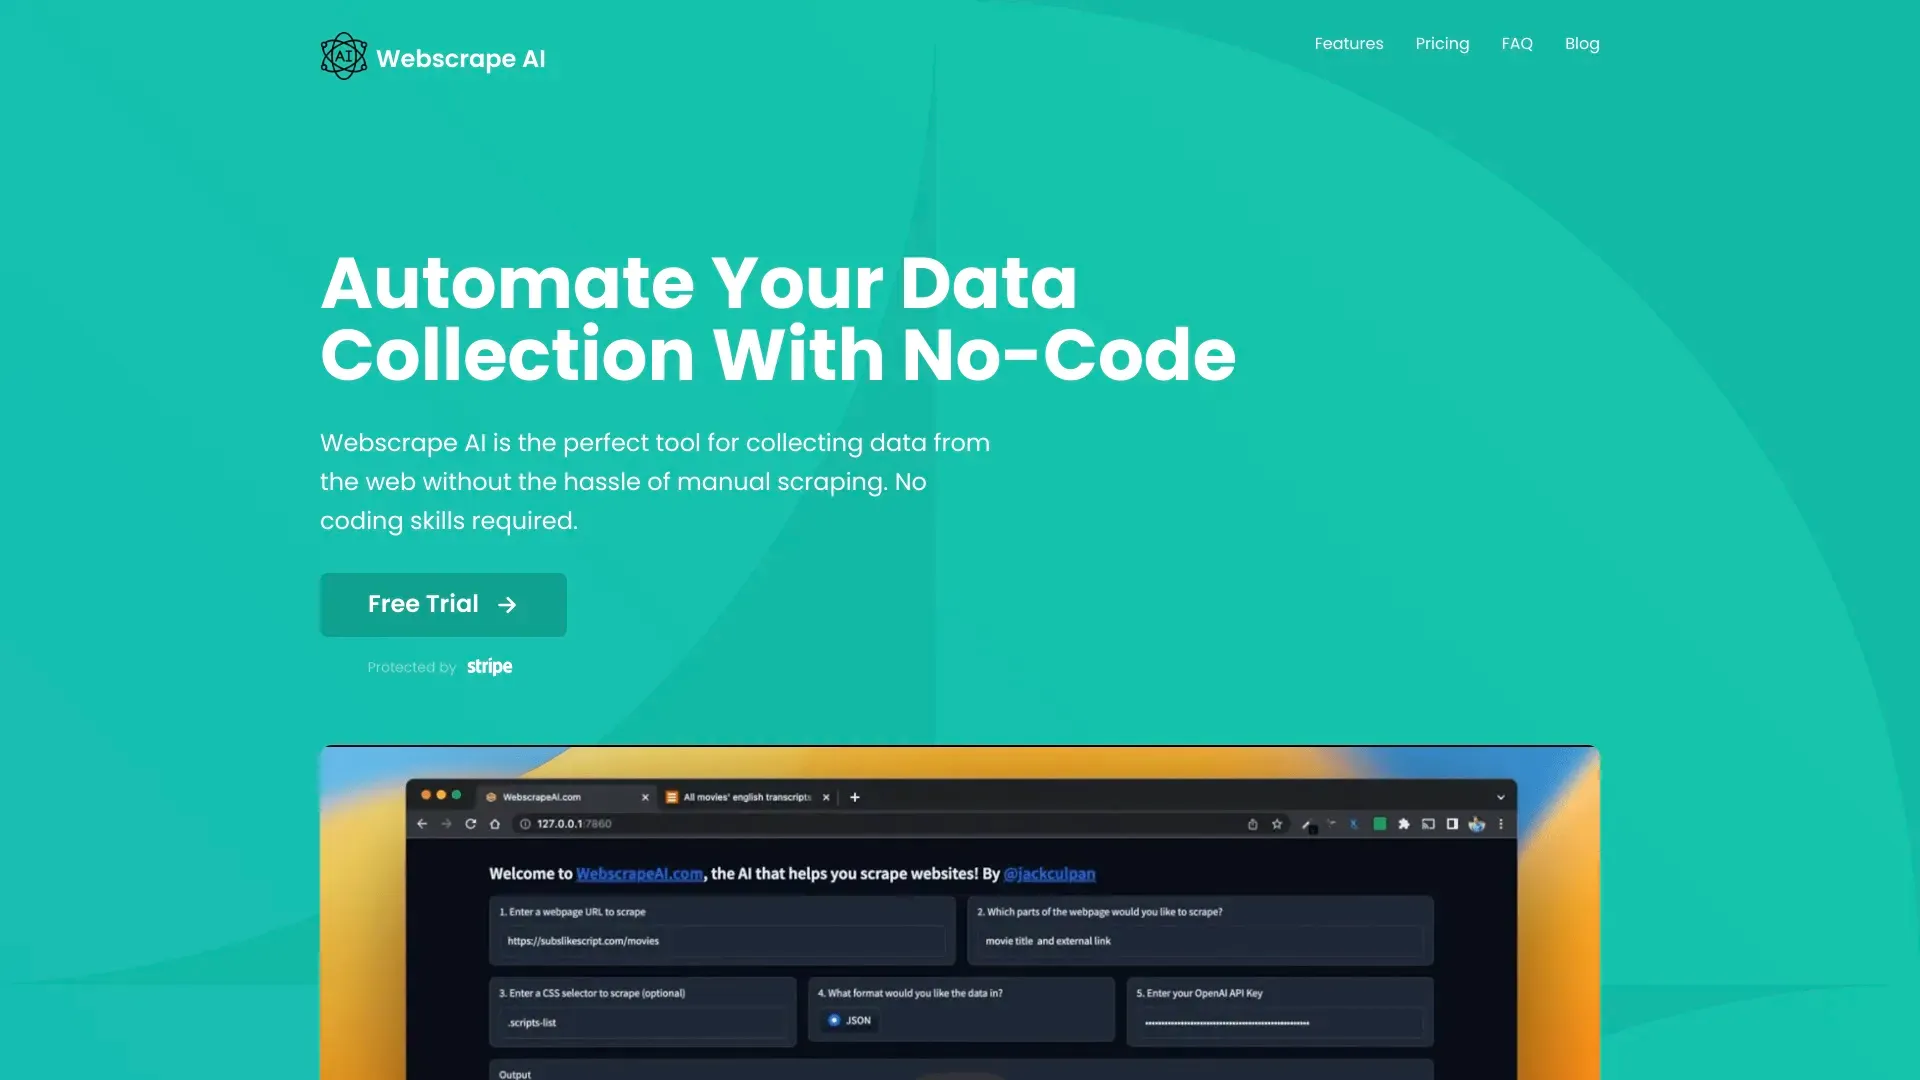Screen dimensions: 1920x1080
Task: Click the forward arrow in the demo browser
Action: click(x=446, y=824)
